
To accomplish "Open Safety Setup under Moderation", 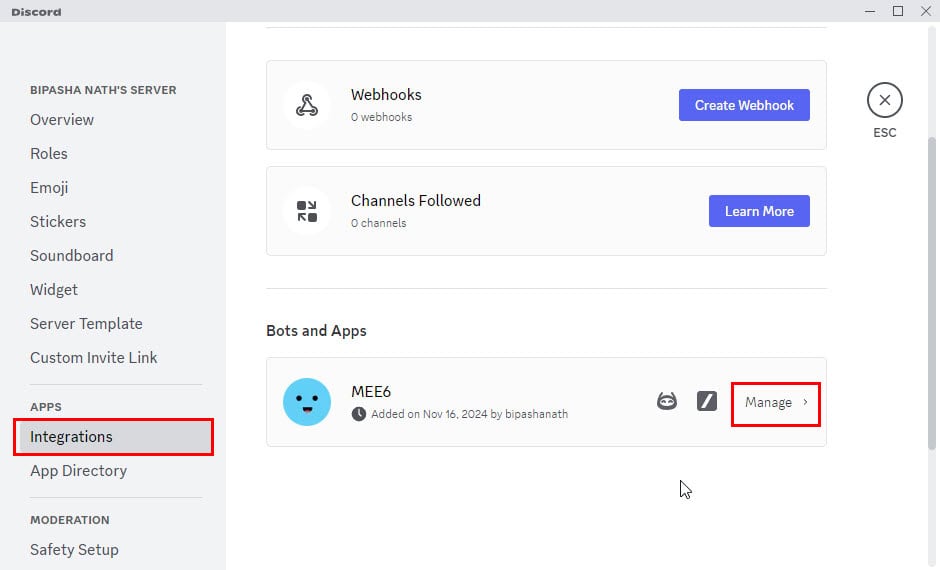I will pos(74,550).
